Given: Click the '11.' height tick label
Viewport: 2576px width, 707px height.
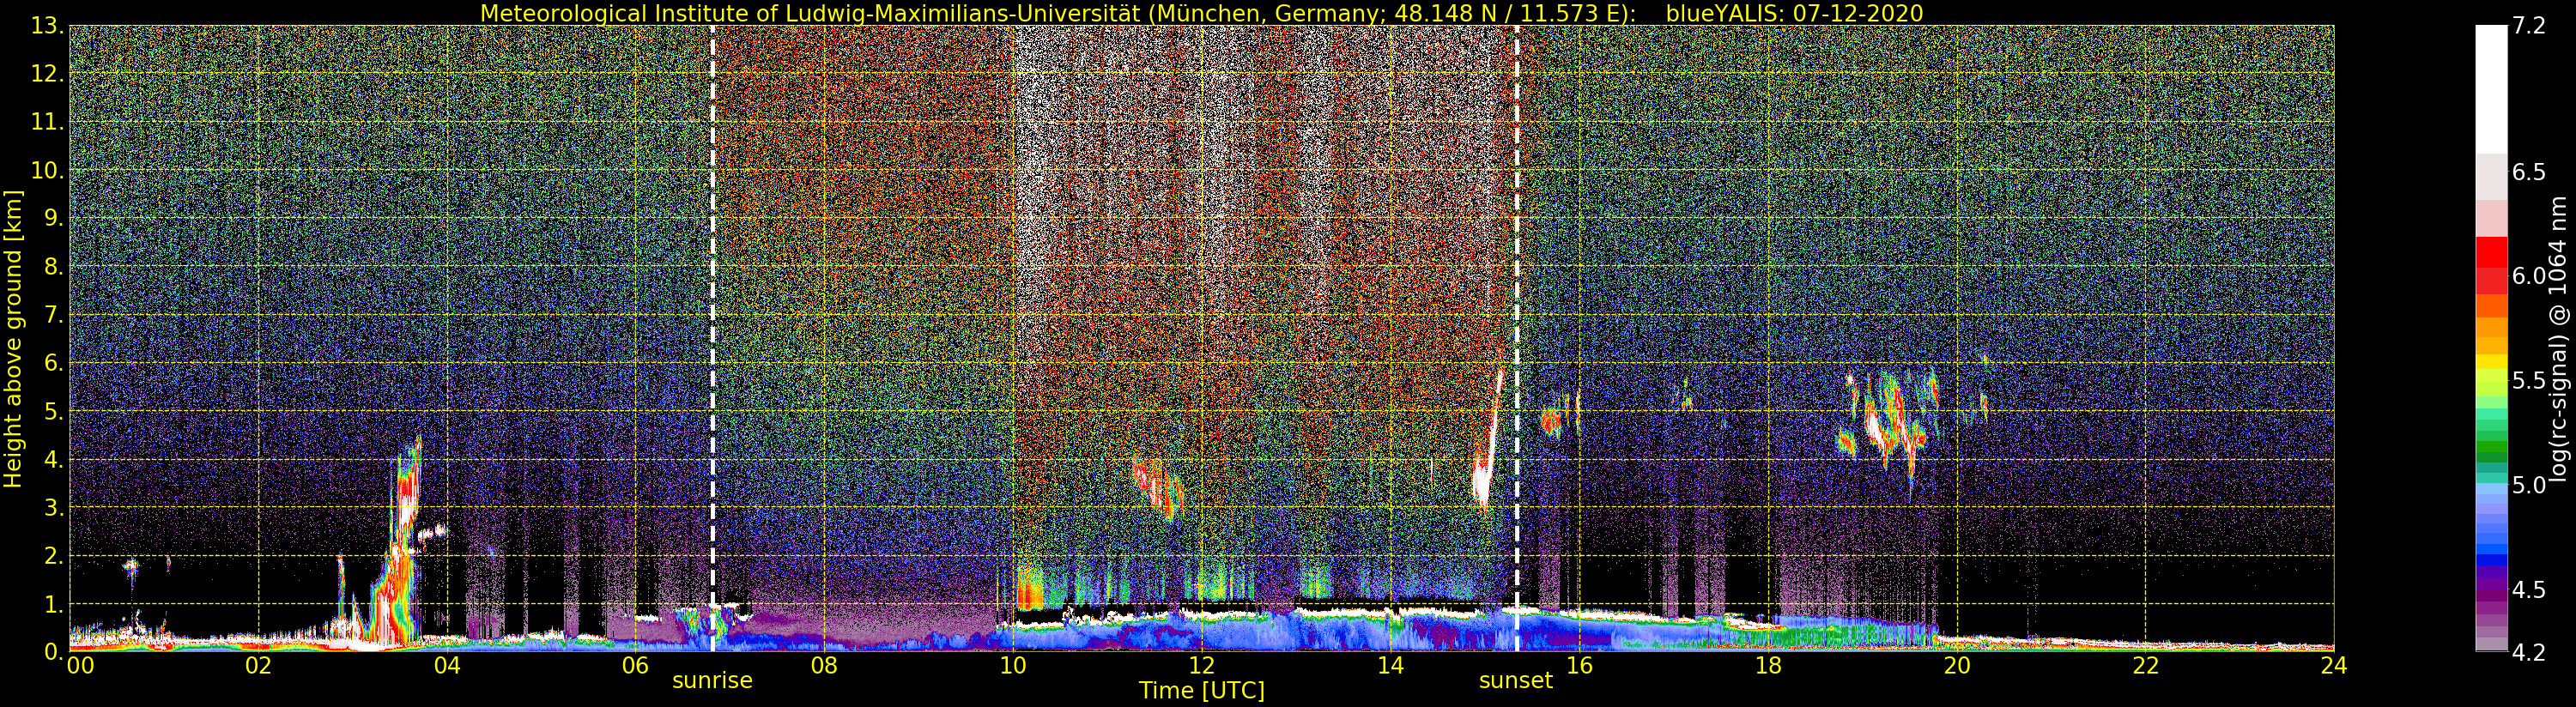Looking at the screenshot, I should pos(47,122).
